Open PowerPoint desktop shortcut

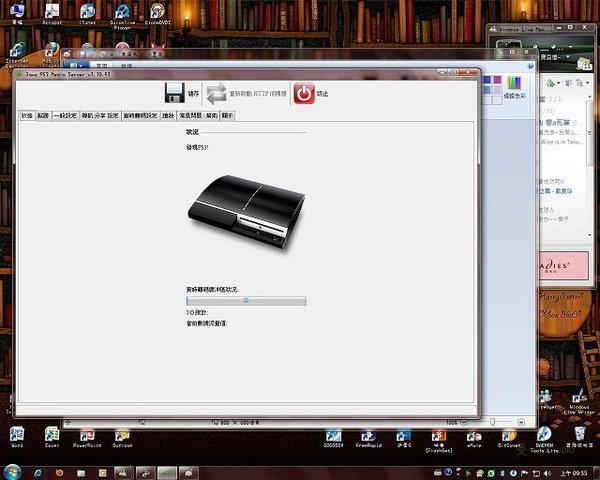pyautogui.click(x=87, y=438)
